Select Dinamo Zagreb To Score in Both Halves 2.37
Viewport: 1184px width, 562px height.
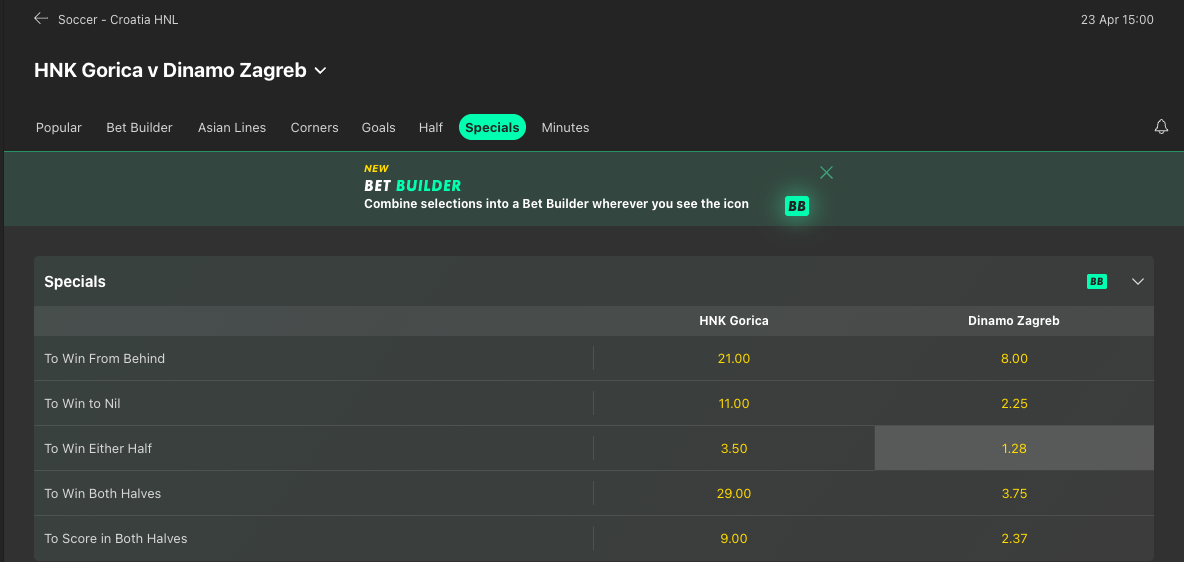[1014, 538]
